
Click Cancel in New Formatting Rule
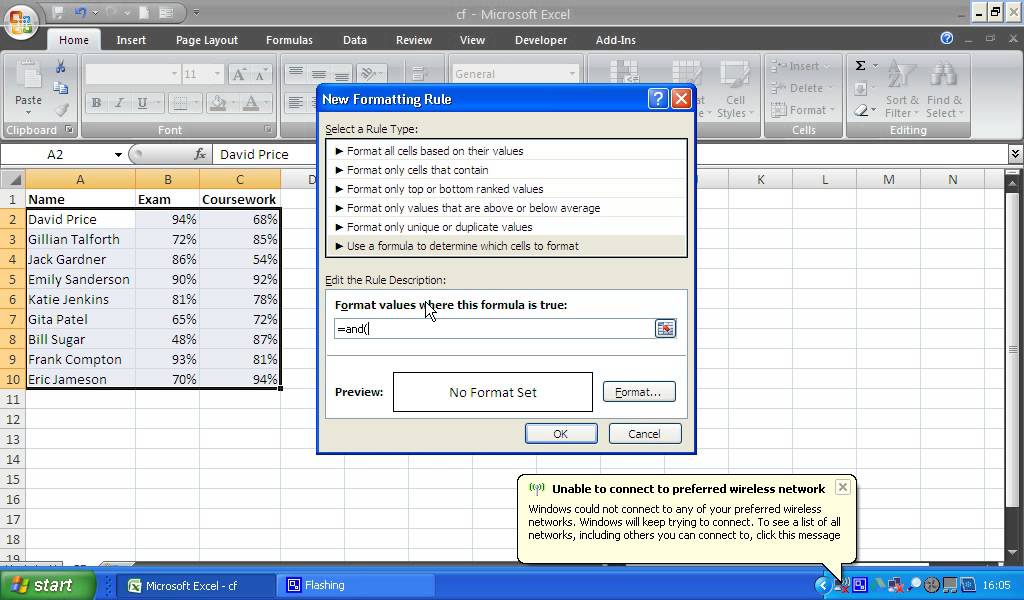coord(645,434)
